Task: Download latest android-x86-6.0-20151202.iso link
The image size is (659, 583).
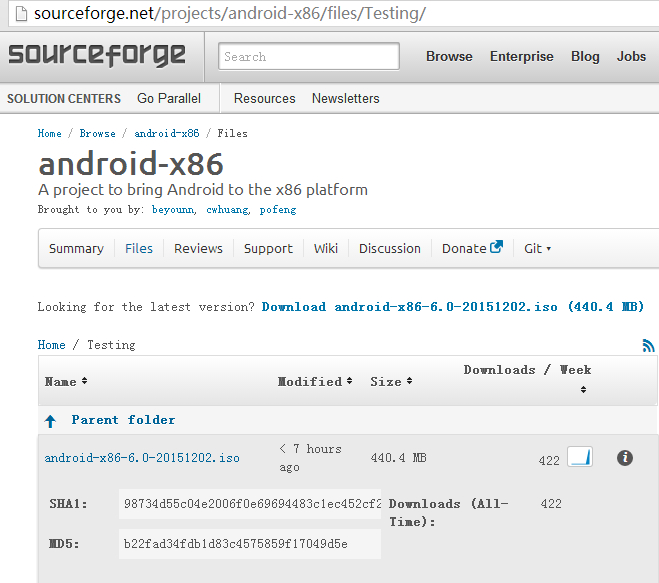Action: (453, 307)
